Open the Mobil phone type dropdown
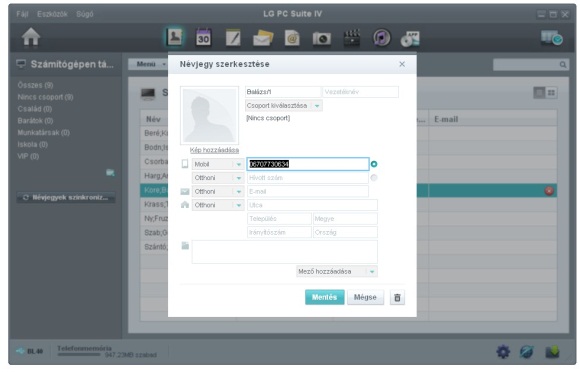Image resolution: width=580 pixels, height=372 pixels. (x=218, y=164)
